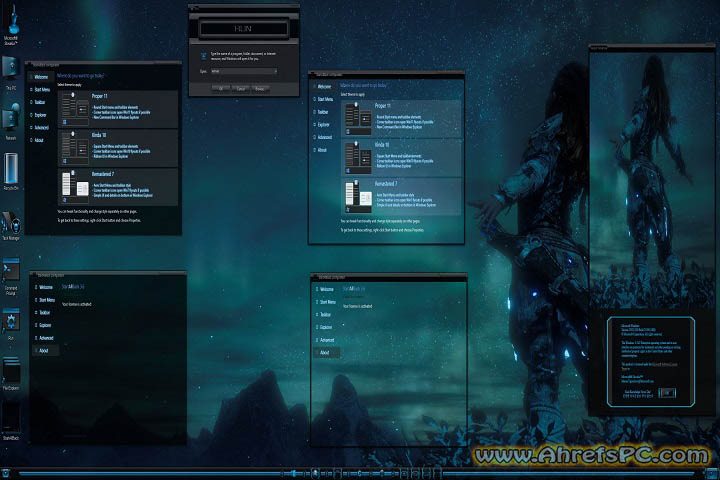Open Explorer tab in translucent About window

[x=326, y=328]
